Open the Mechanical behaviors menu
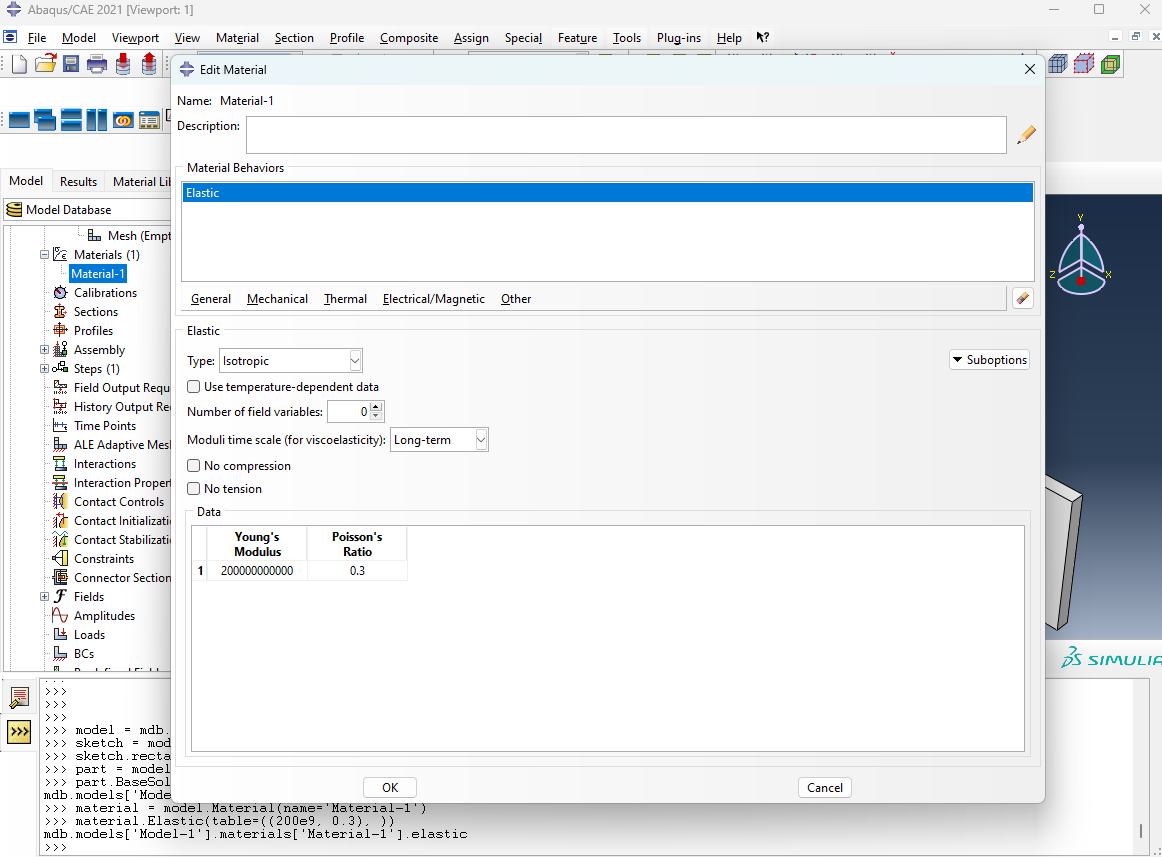Screen dimensions: 1162x857 coord(277,299)
